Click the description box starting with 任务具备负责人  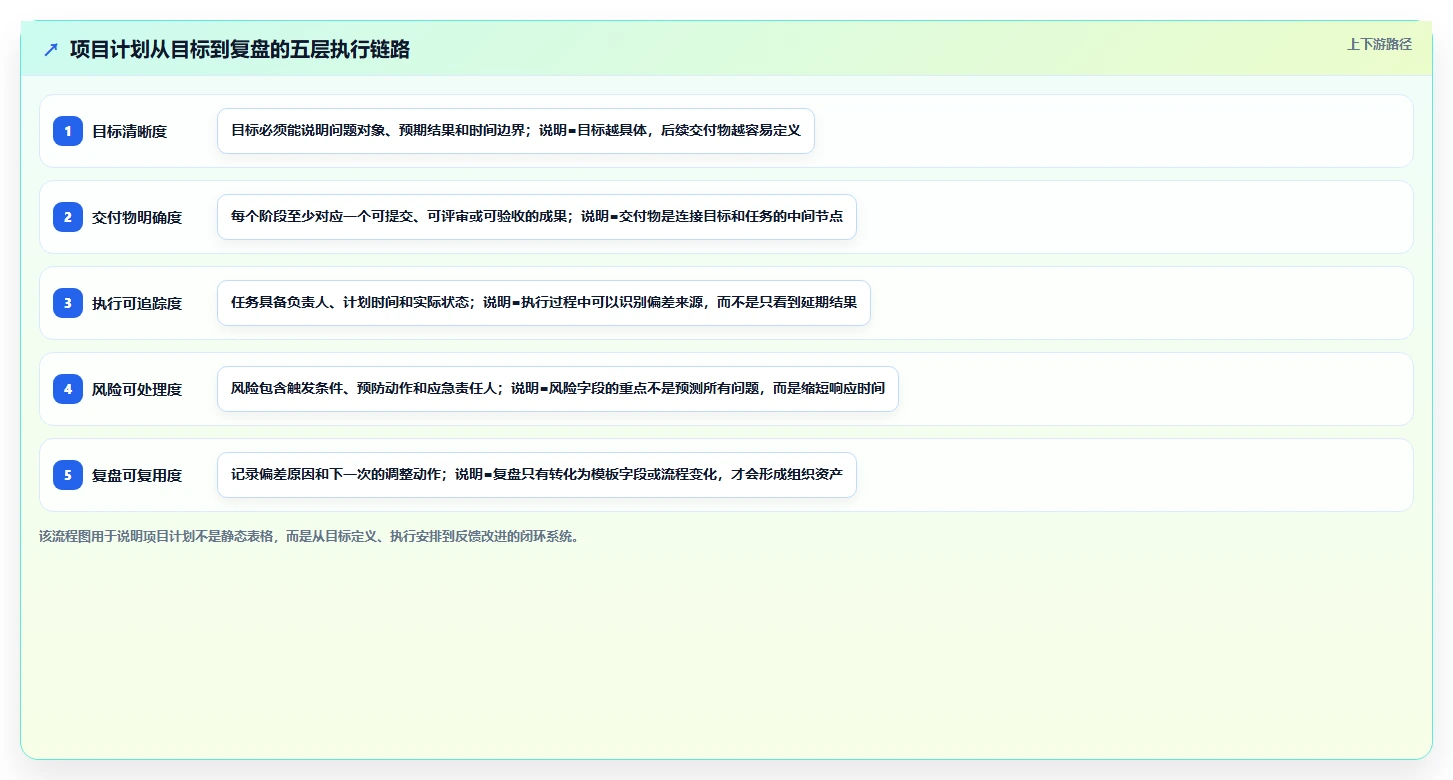(544, 303)
